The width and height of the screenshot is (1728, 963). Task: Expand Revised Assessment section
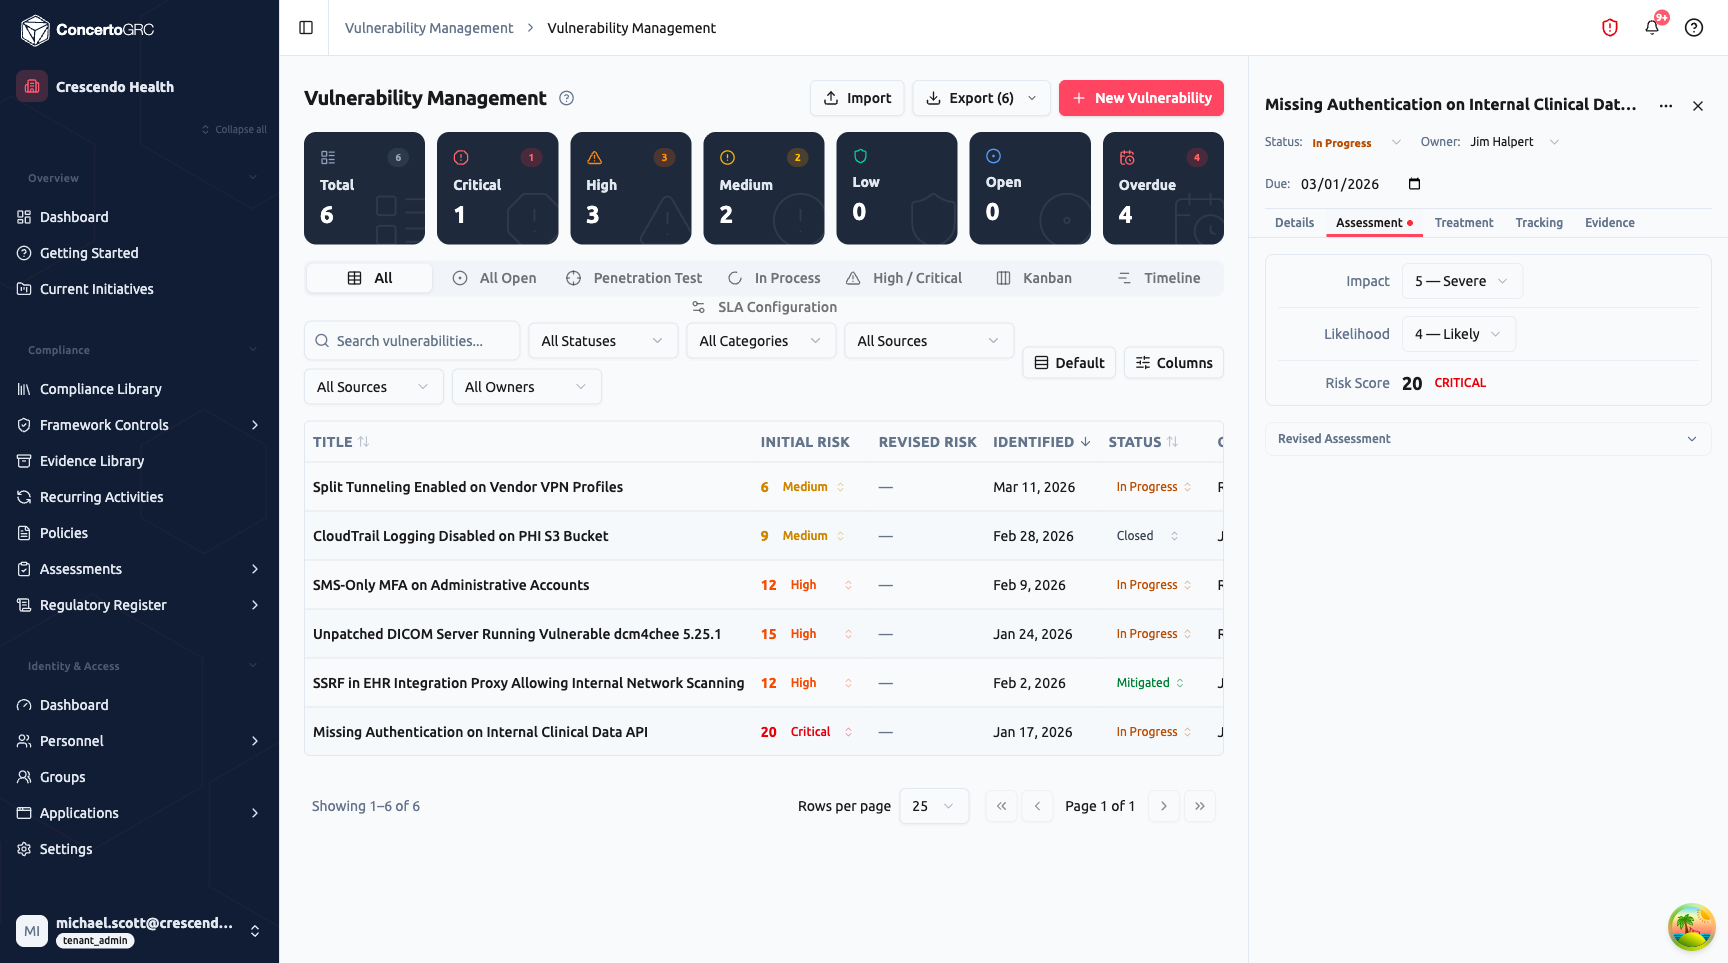coord(1488,439)
